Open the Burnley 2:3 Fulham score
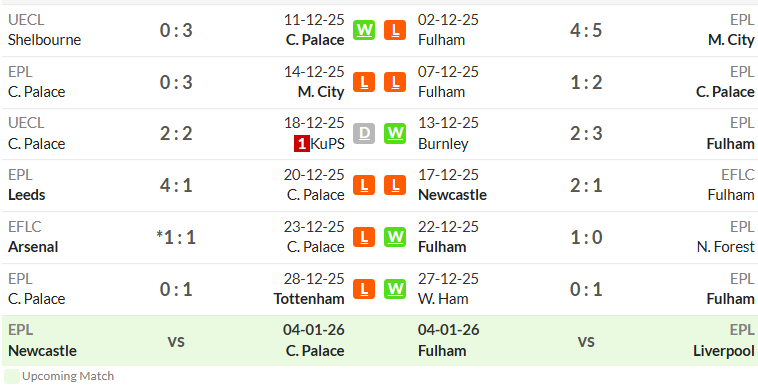Image resolution: width=758 pixels, height=391 pixels. 586,133
